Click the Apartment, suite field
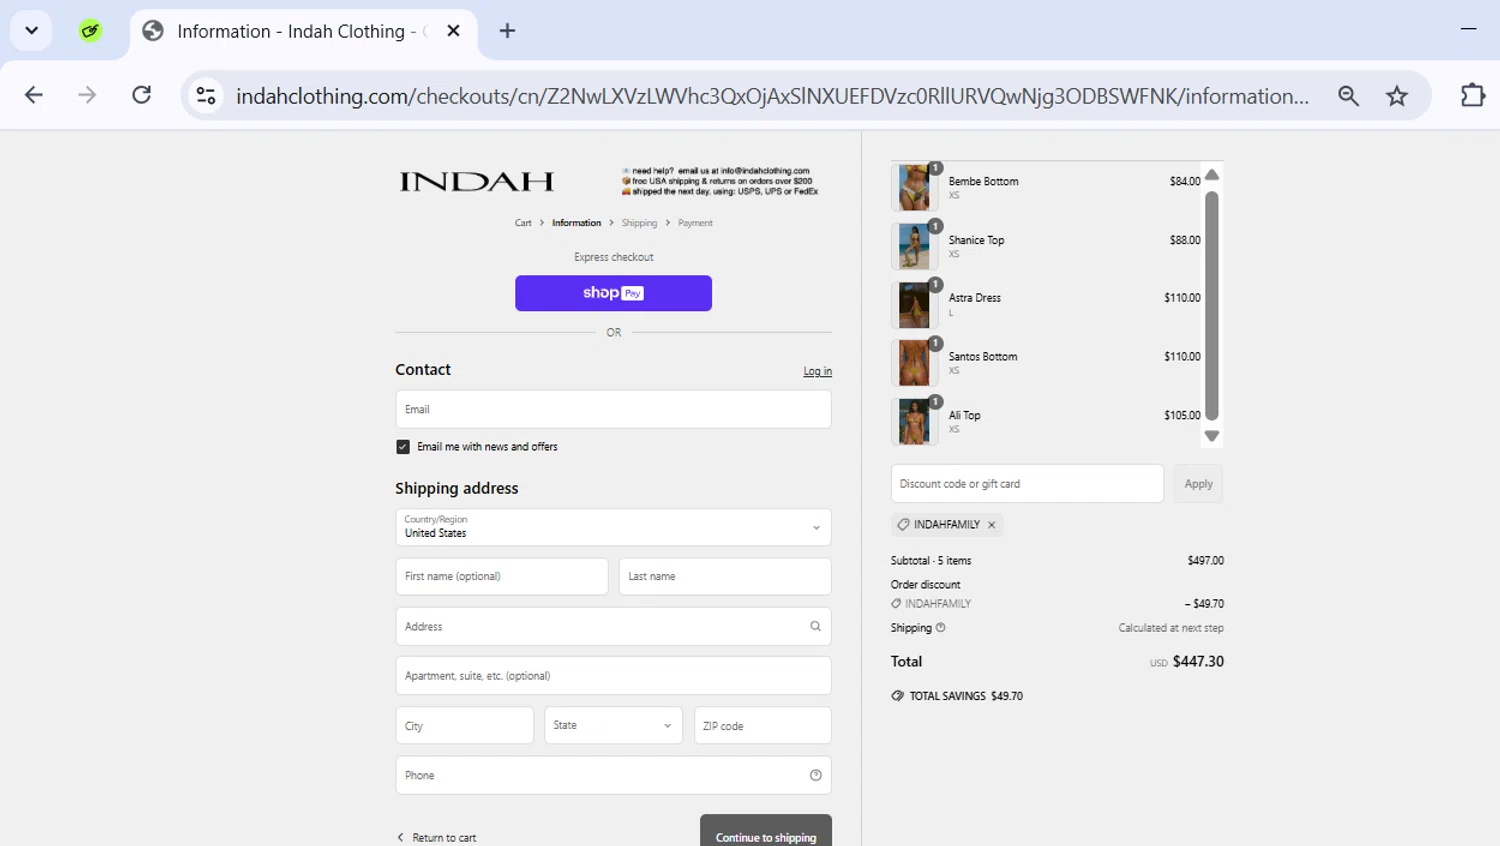The image size is (1500, 846). click(x=613, y=676)
